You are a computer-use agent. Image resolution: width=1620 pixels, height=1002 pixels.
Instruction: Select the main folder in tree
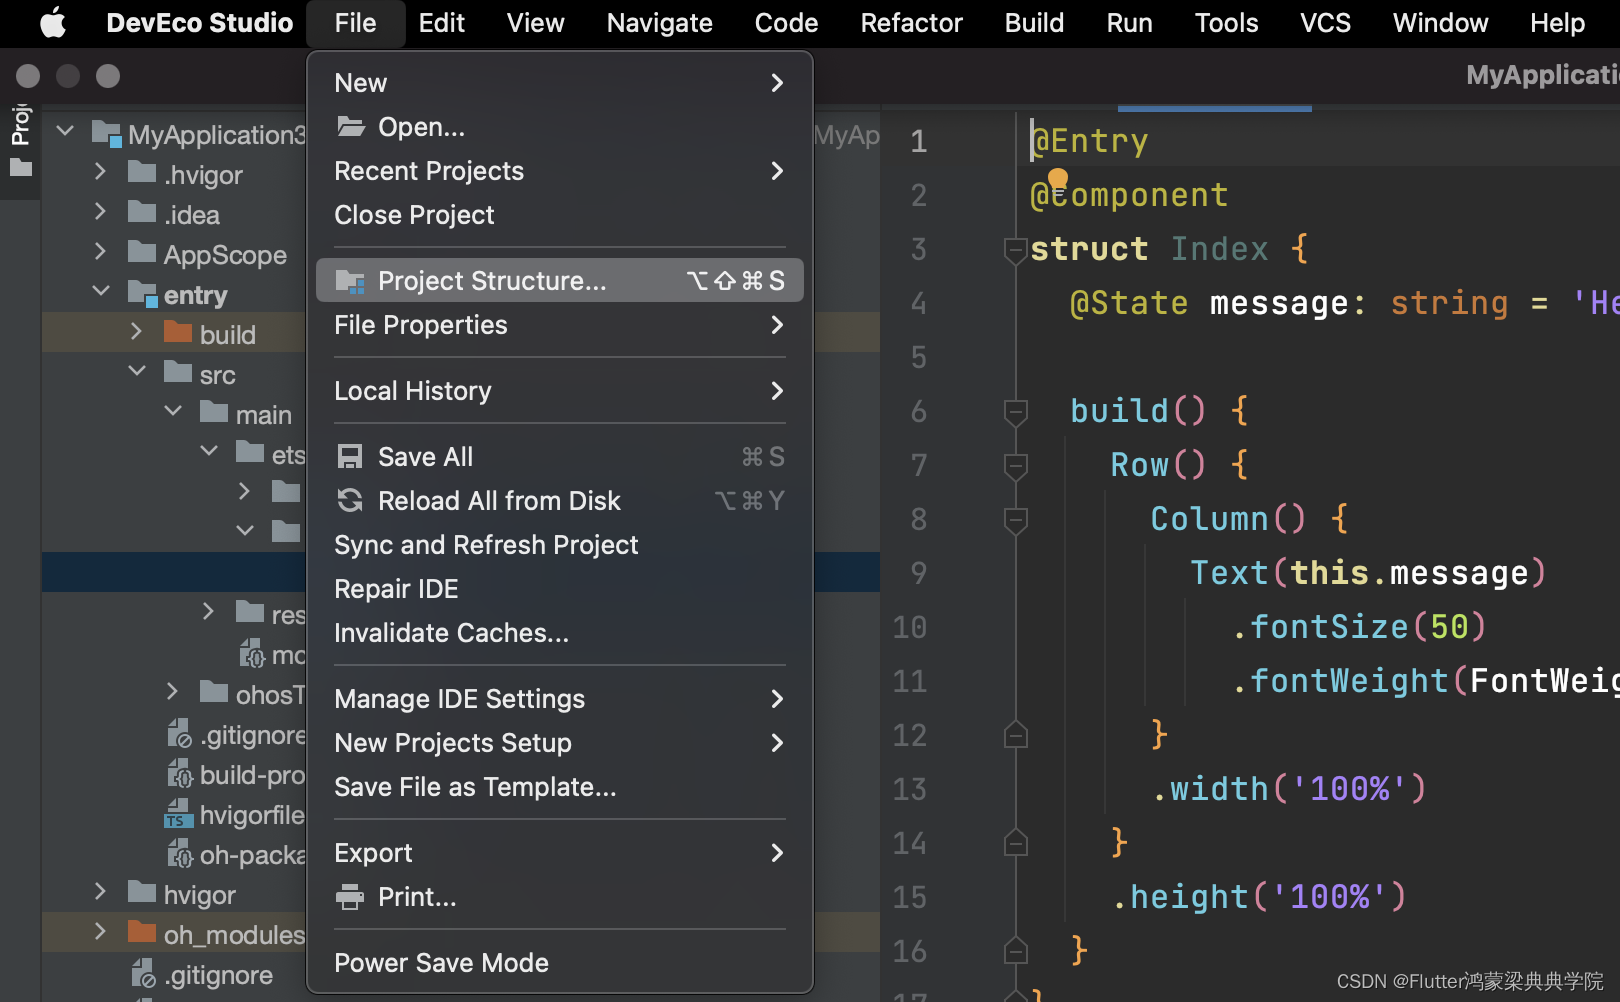pos(264,415)
